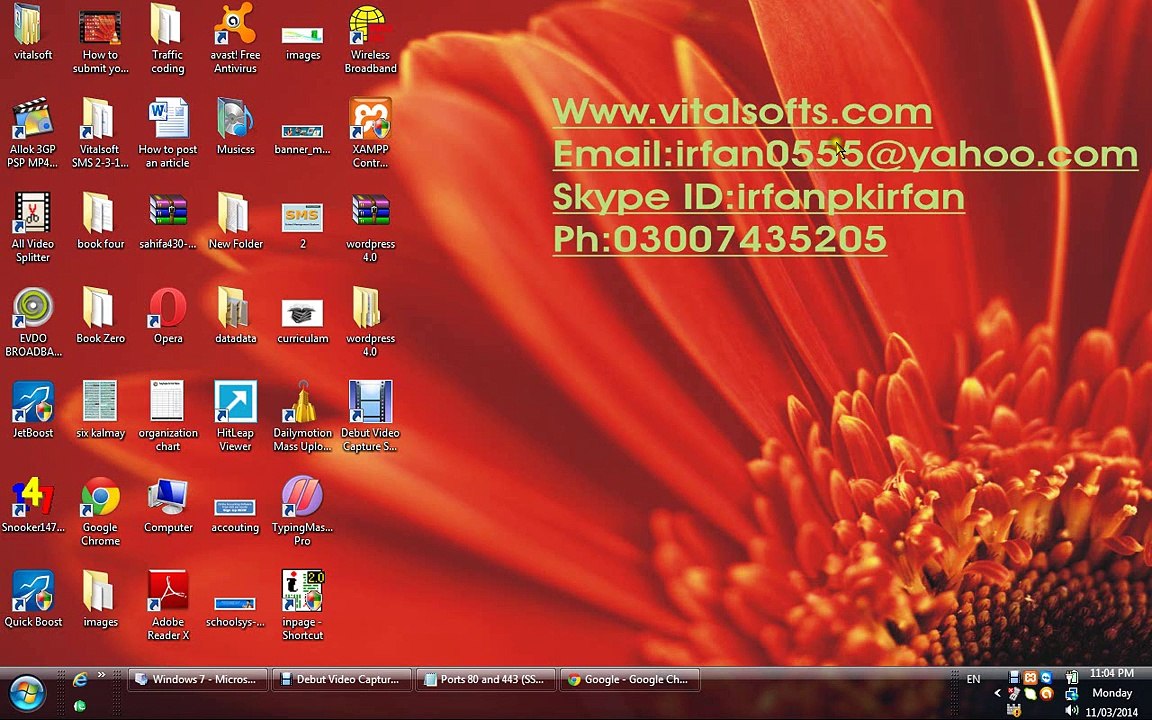
Task: Open the Musicss shortcut icon
Action: click(x=235, y=126)
